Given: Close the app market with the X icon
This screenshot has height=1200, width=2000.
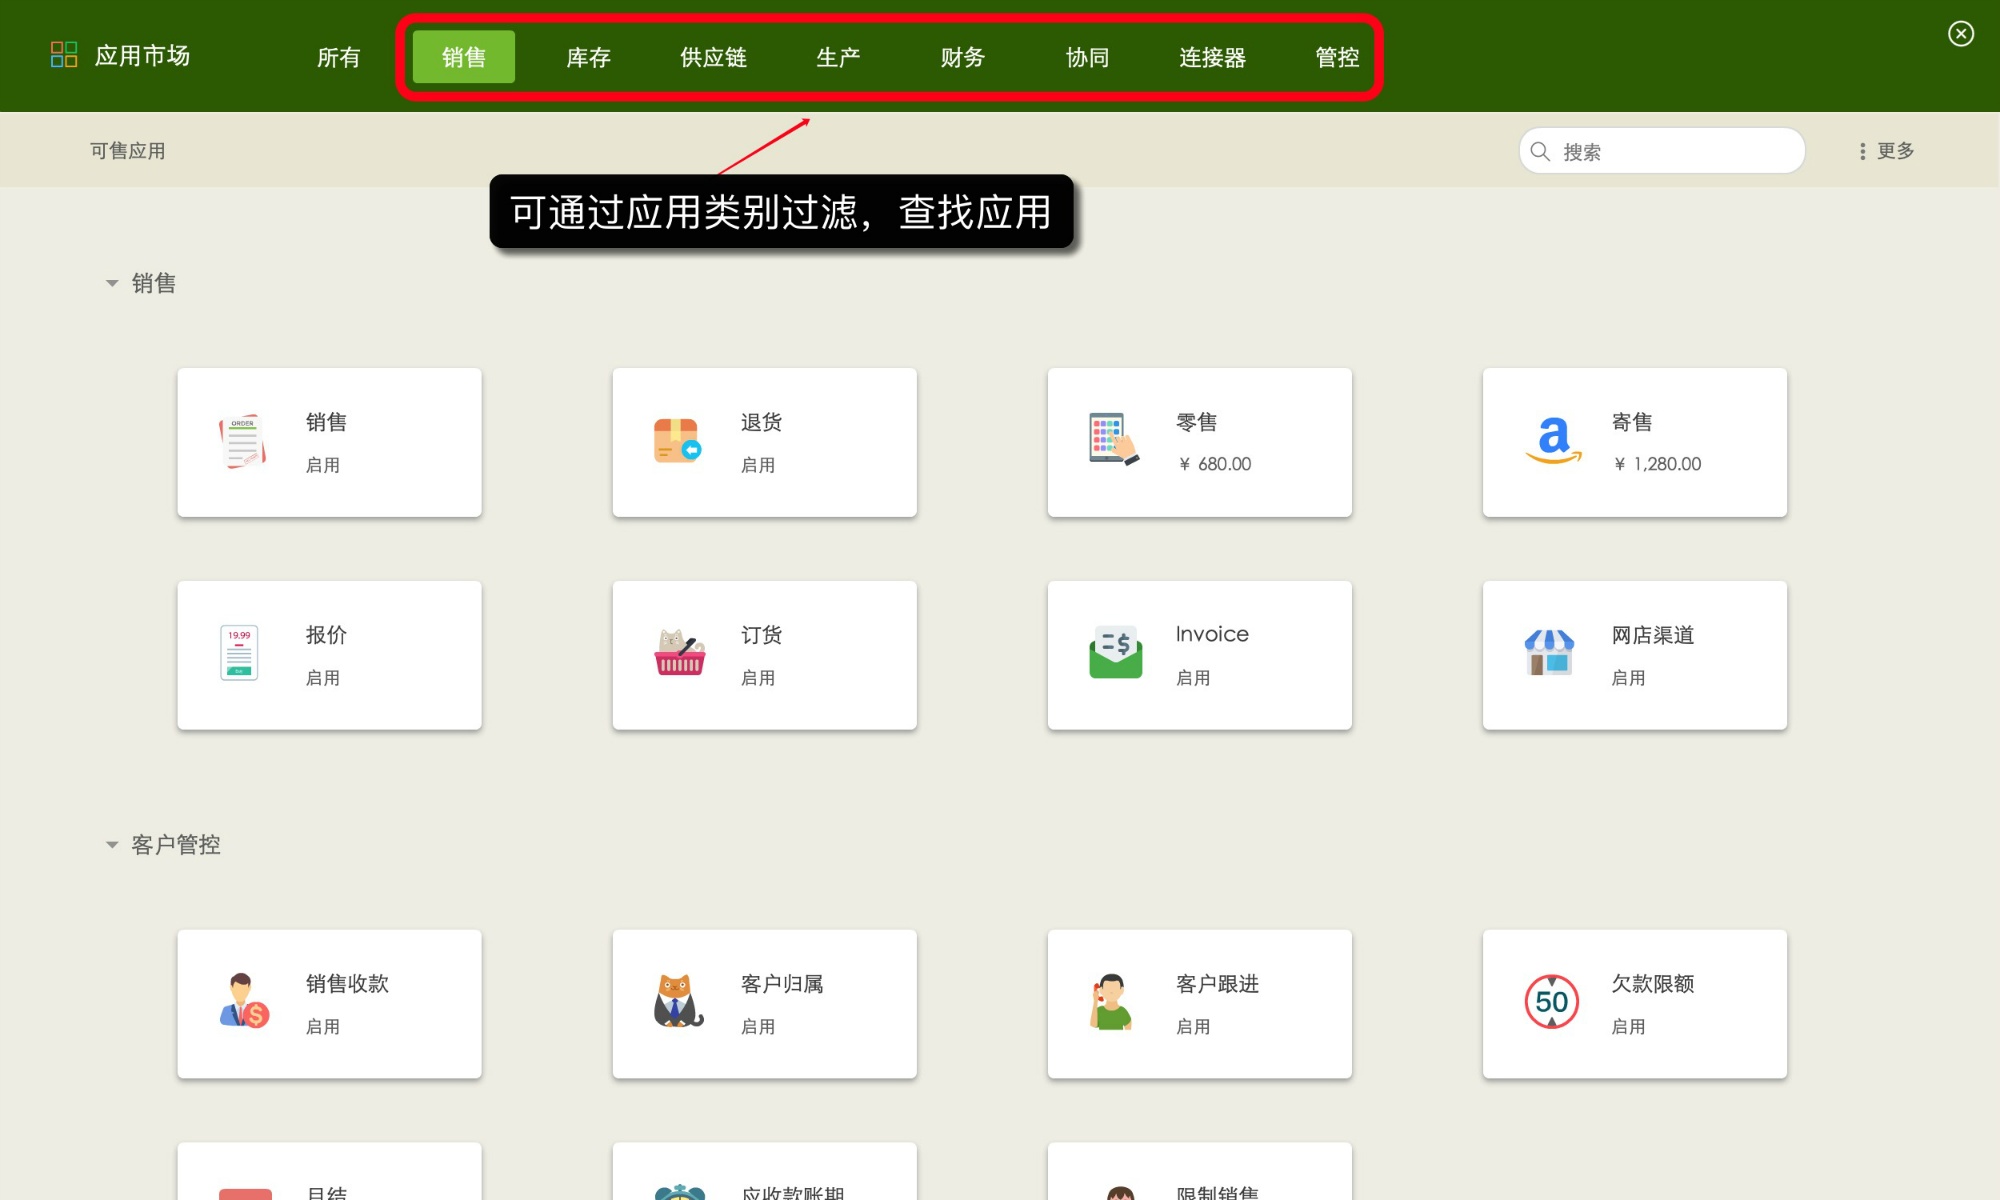Looking at the screenshot, I should [x=1961, y=34].
